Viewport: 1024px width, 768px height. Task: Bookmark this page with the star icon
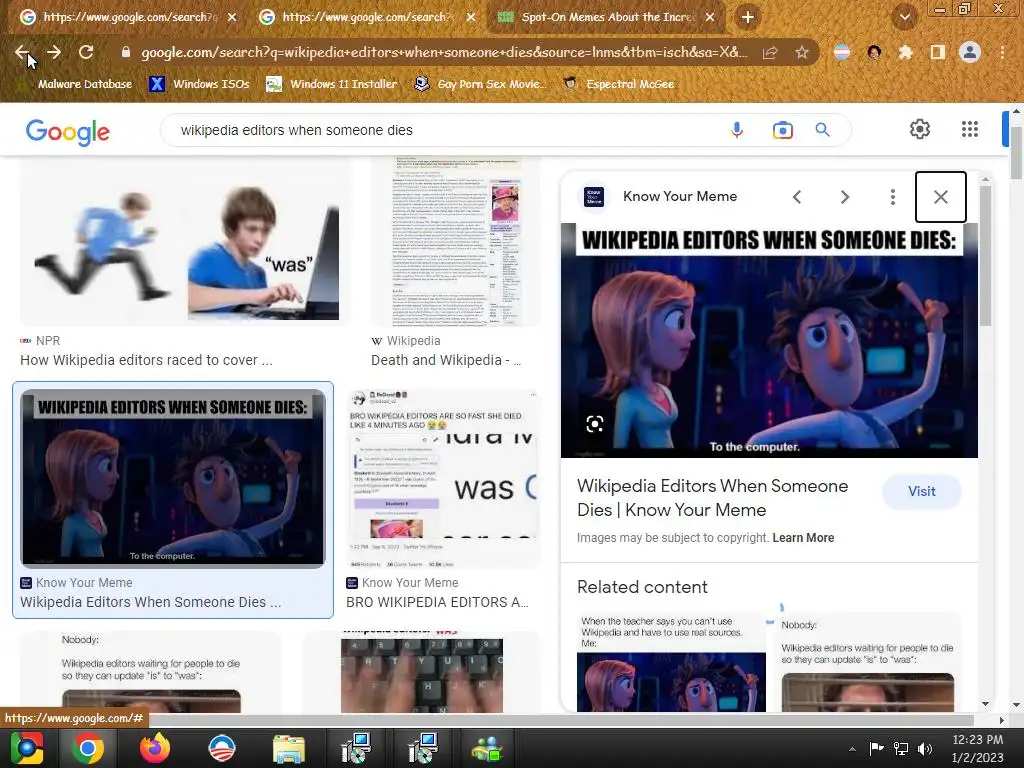(x=802, y=52)
